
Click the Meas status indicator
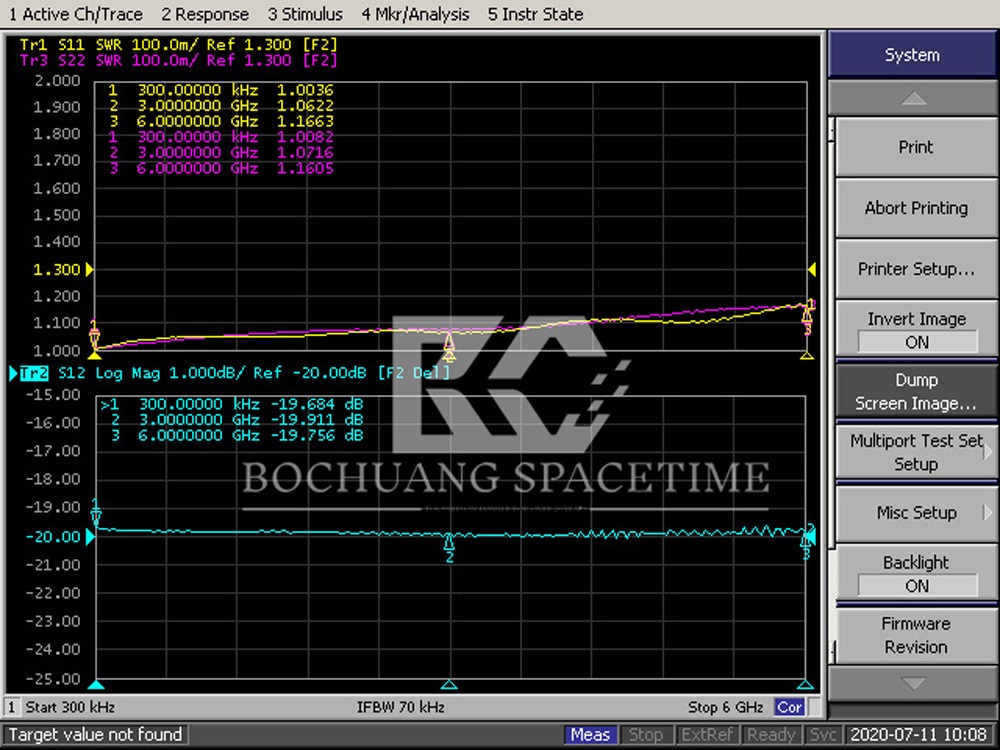click(590, 735)
